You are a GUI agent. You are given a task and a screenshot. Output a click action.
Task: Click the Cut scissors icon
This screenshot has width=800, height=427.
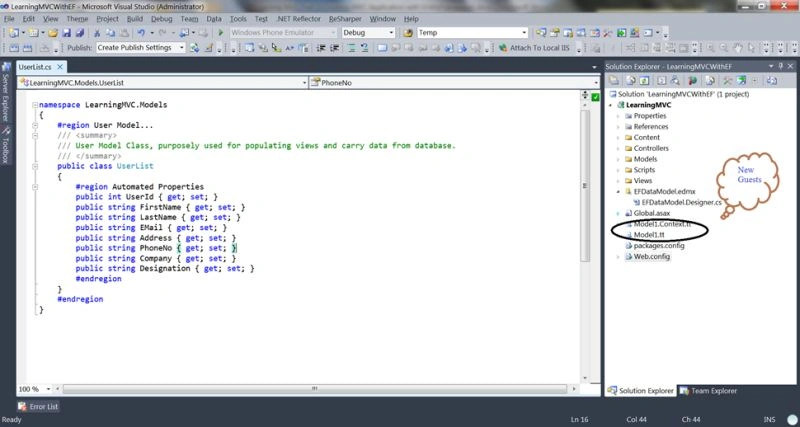point(97,33)
